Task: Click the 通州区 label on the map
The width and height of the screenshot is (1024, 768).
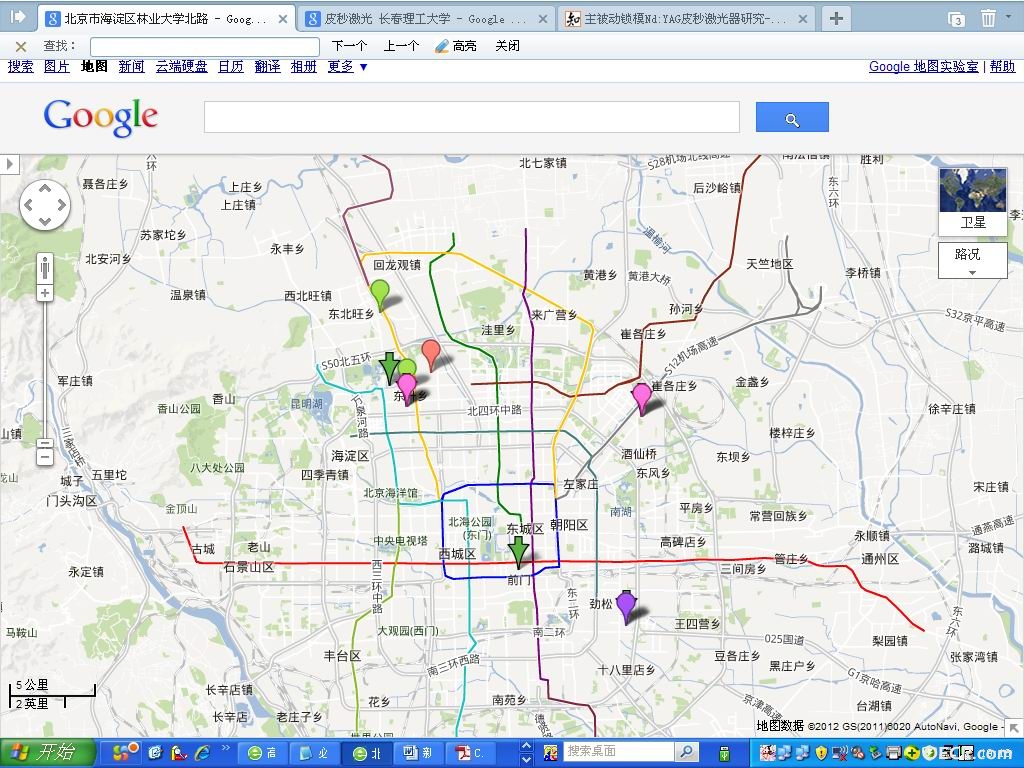Action: click(880, 559)
